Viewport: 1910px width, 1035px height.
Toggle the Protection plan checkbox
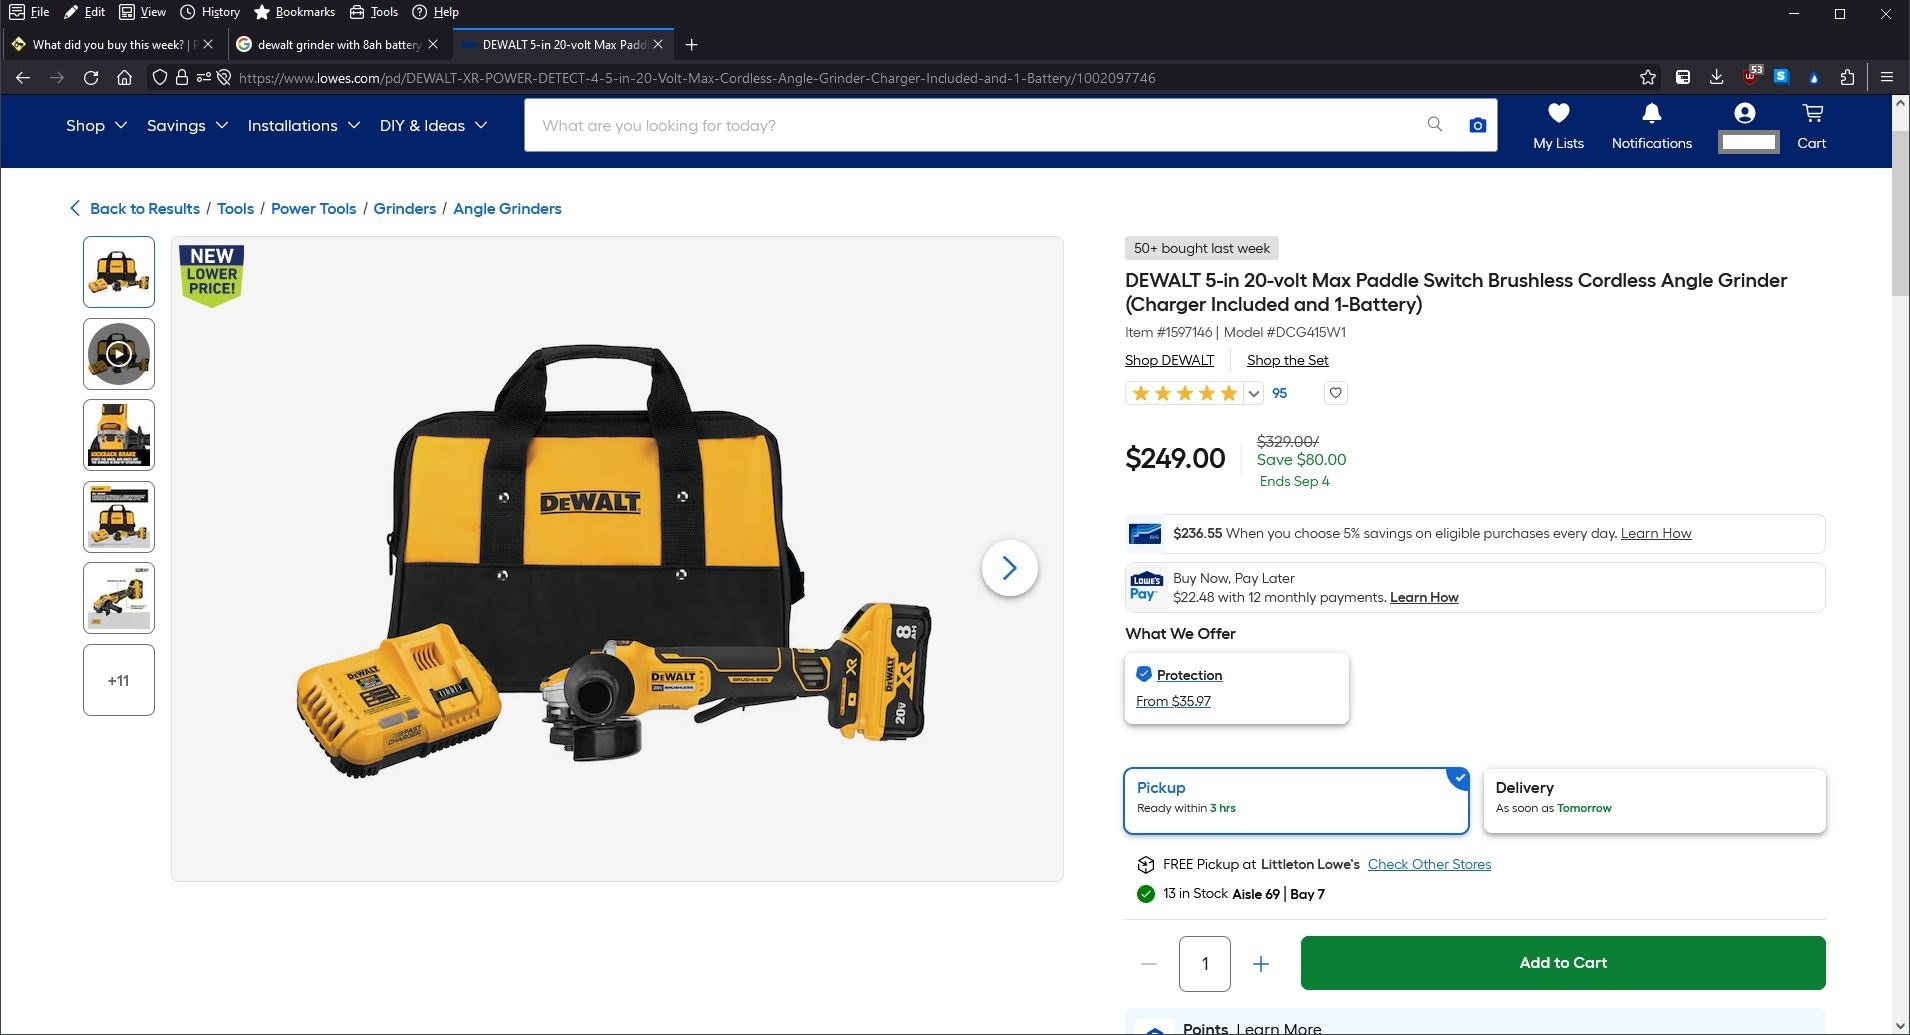[1144, 674]
